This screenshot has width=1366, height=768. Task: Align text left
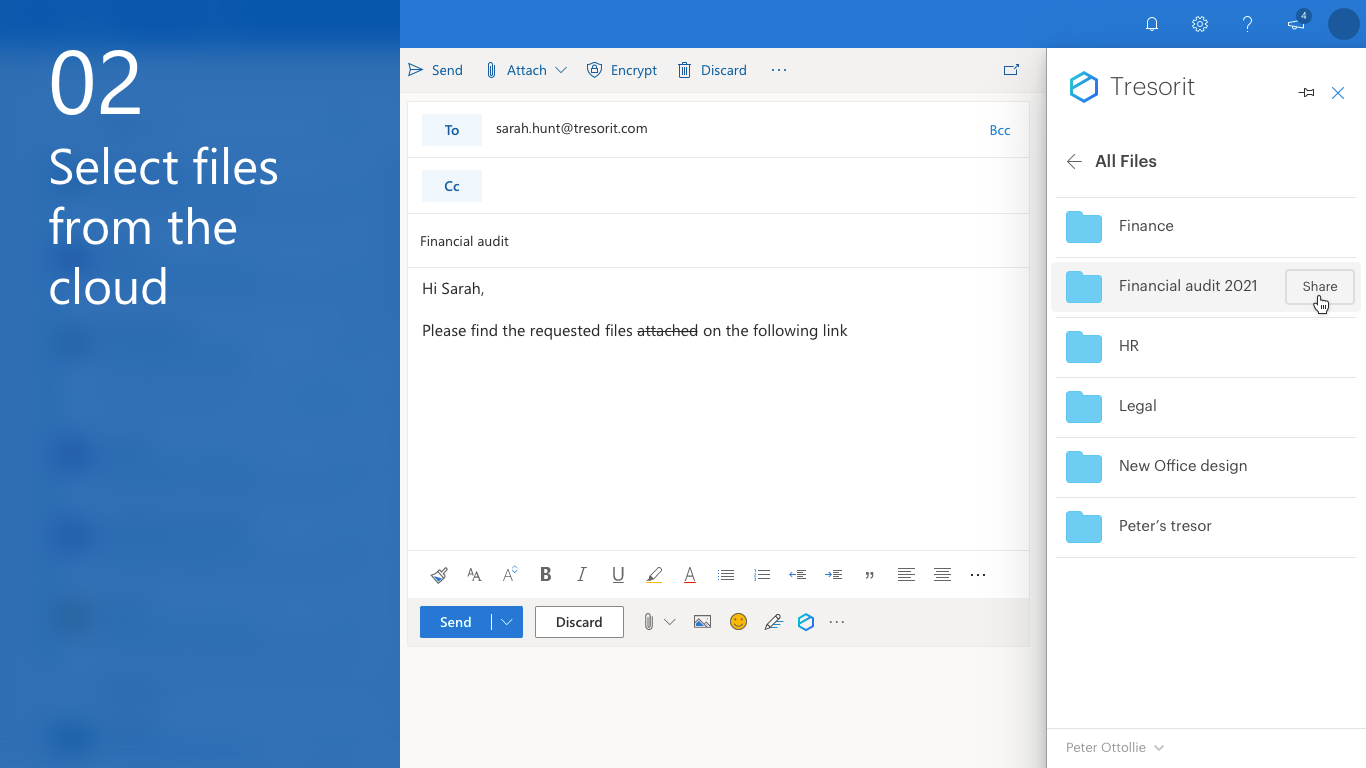[x=906, y=575]
